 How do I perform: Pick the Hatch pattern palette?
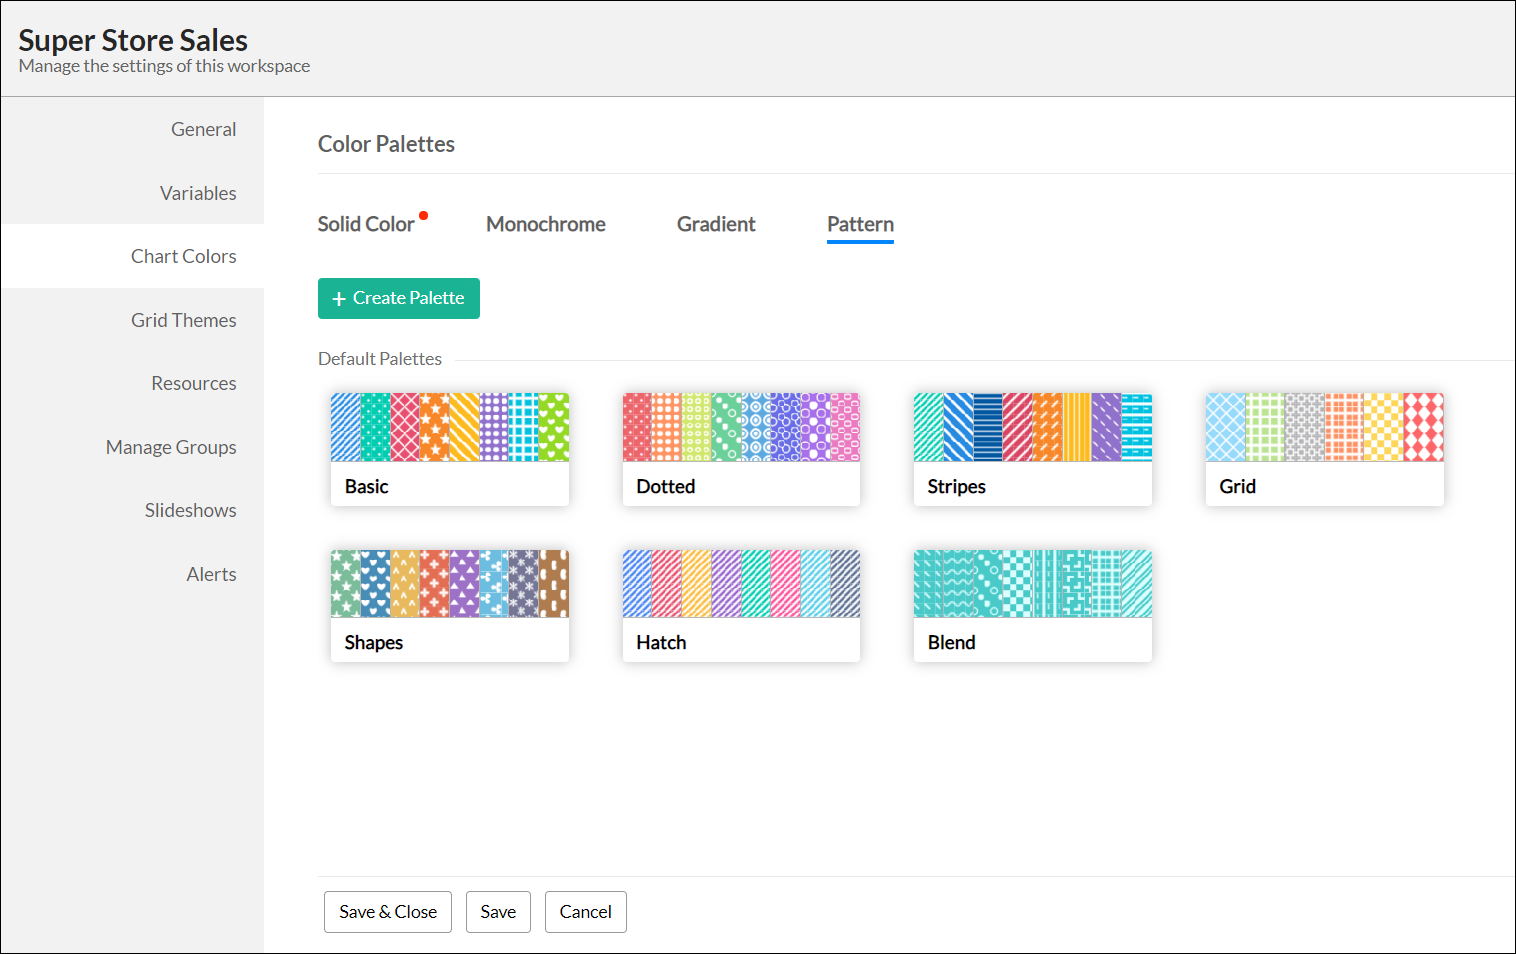point(741,604)
